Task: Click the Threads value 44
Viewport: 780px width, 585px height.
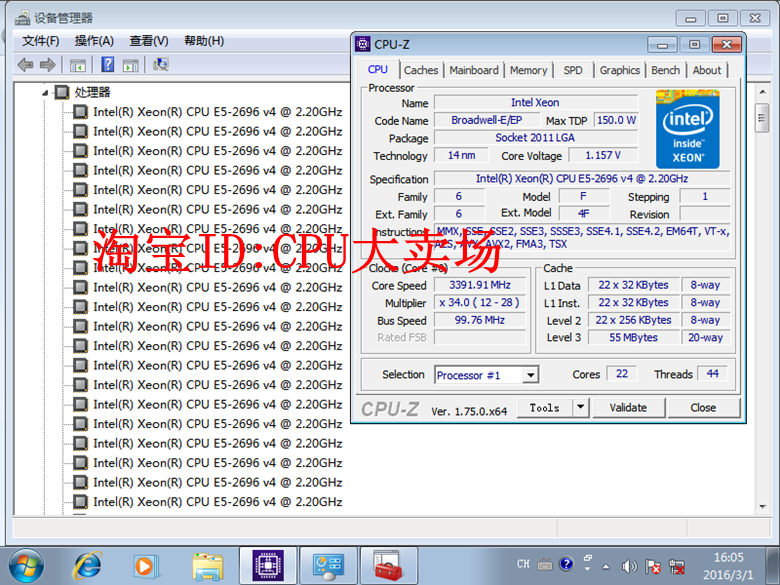Action: tap(712, 374)
